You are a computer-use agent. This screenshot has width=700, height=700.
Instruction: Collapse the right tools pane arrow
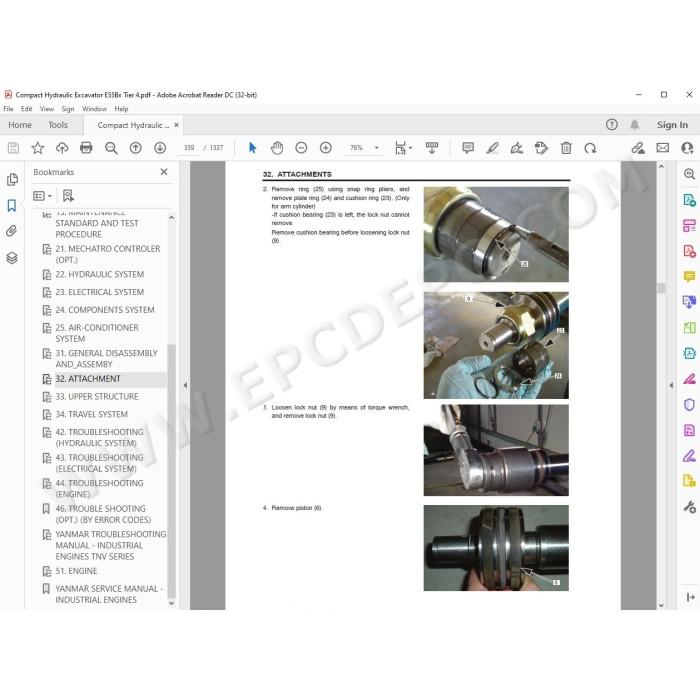(671, 385)
